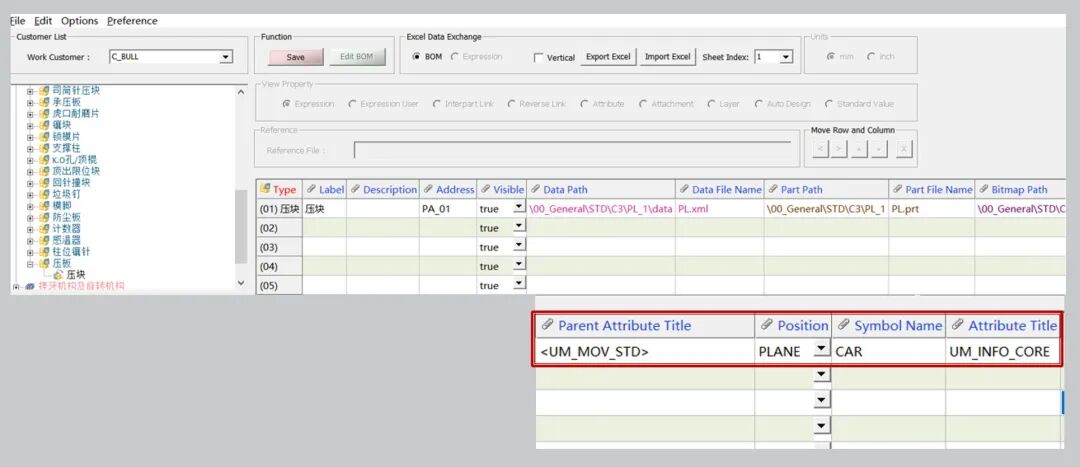Click the paperclip icon in Data Path header
Image resolution: width=1080 pixels, height=467 pixels.
(x=535, y=189)
